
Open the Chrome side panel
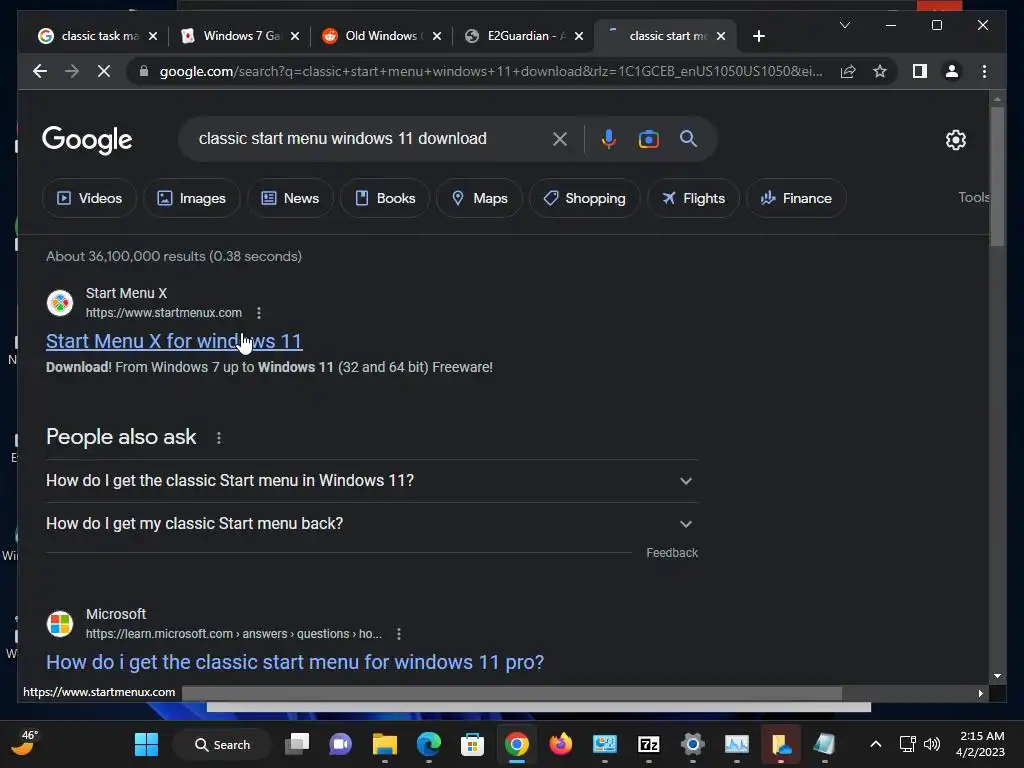tap(920, 71)
